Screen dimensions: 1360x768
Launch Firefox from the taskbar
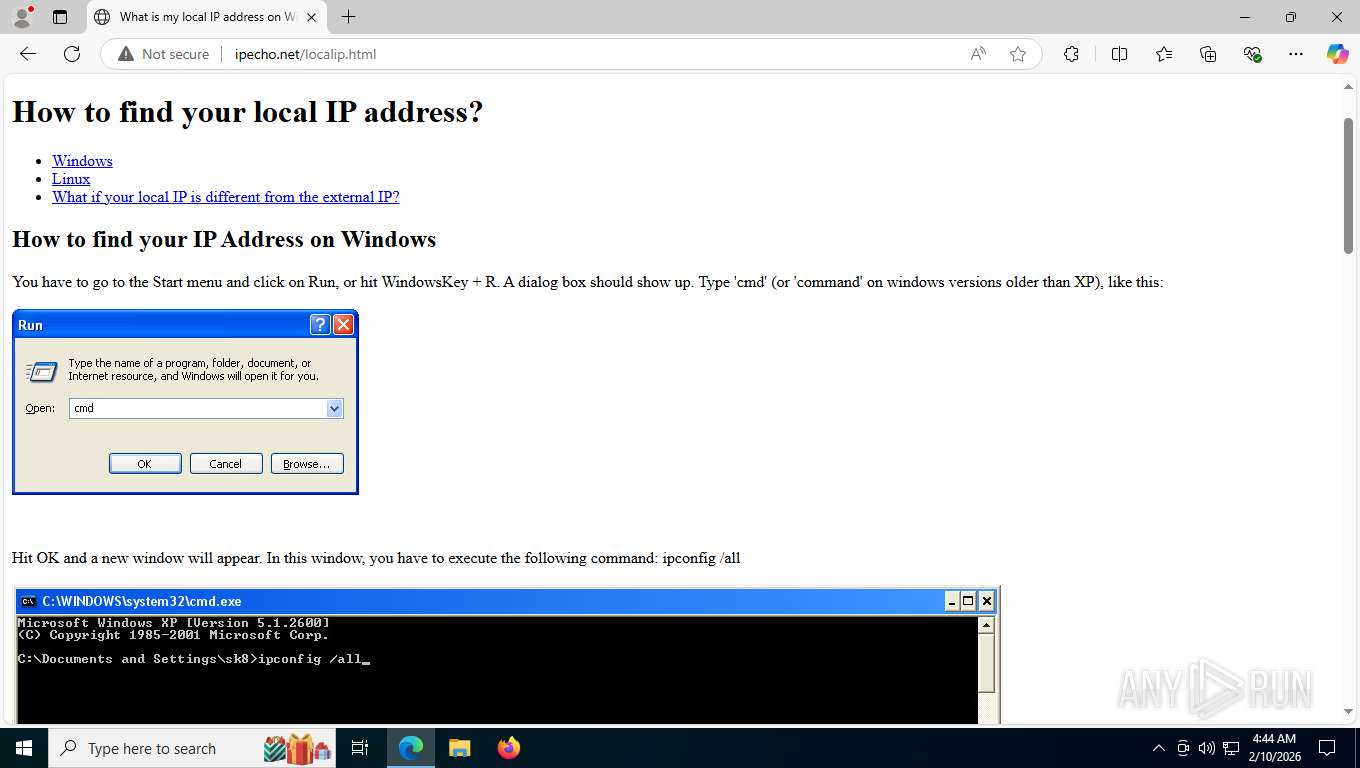(x=508, y=748)
